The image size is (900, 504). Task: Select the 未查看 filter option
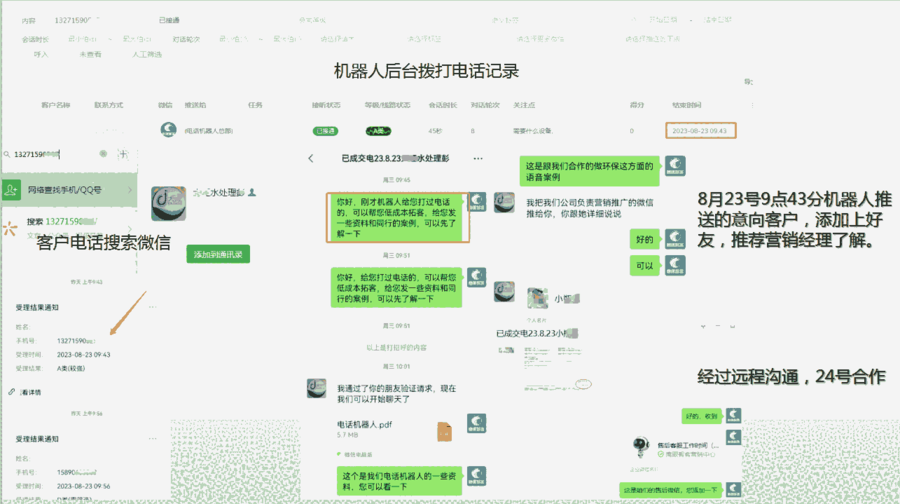pos(90,54)
